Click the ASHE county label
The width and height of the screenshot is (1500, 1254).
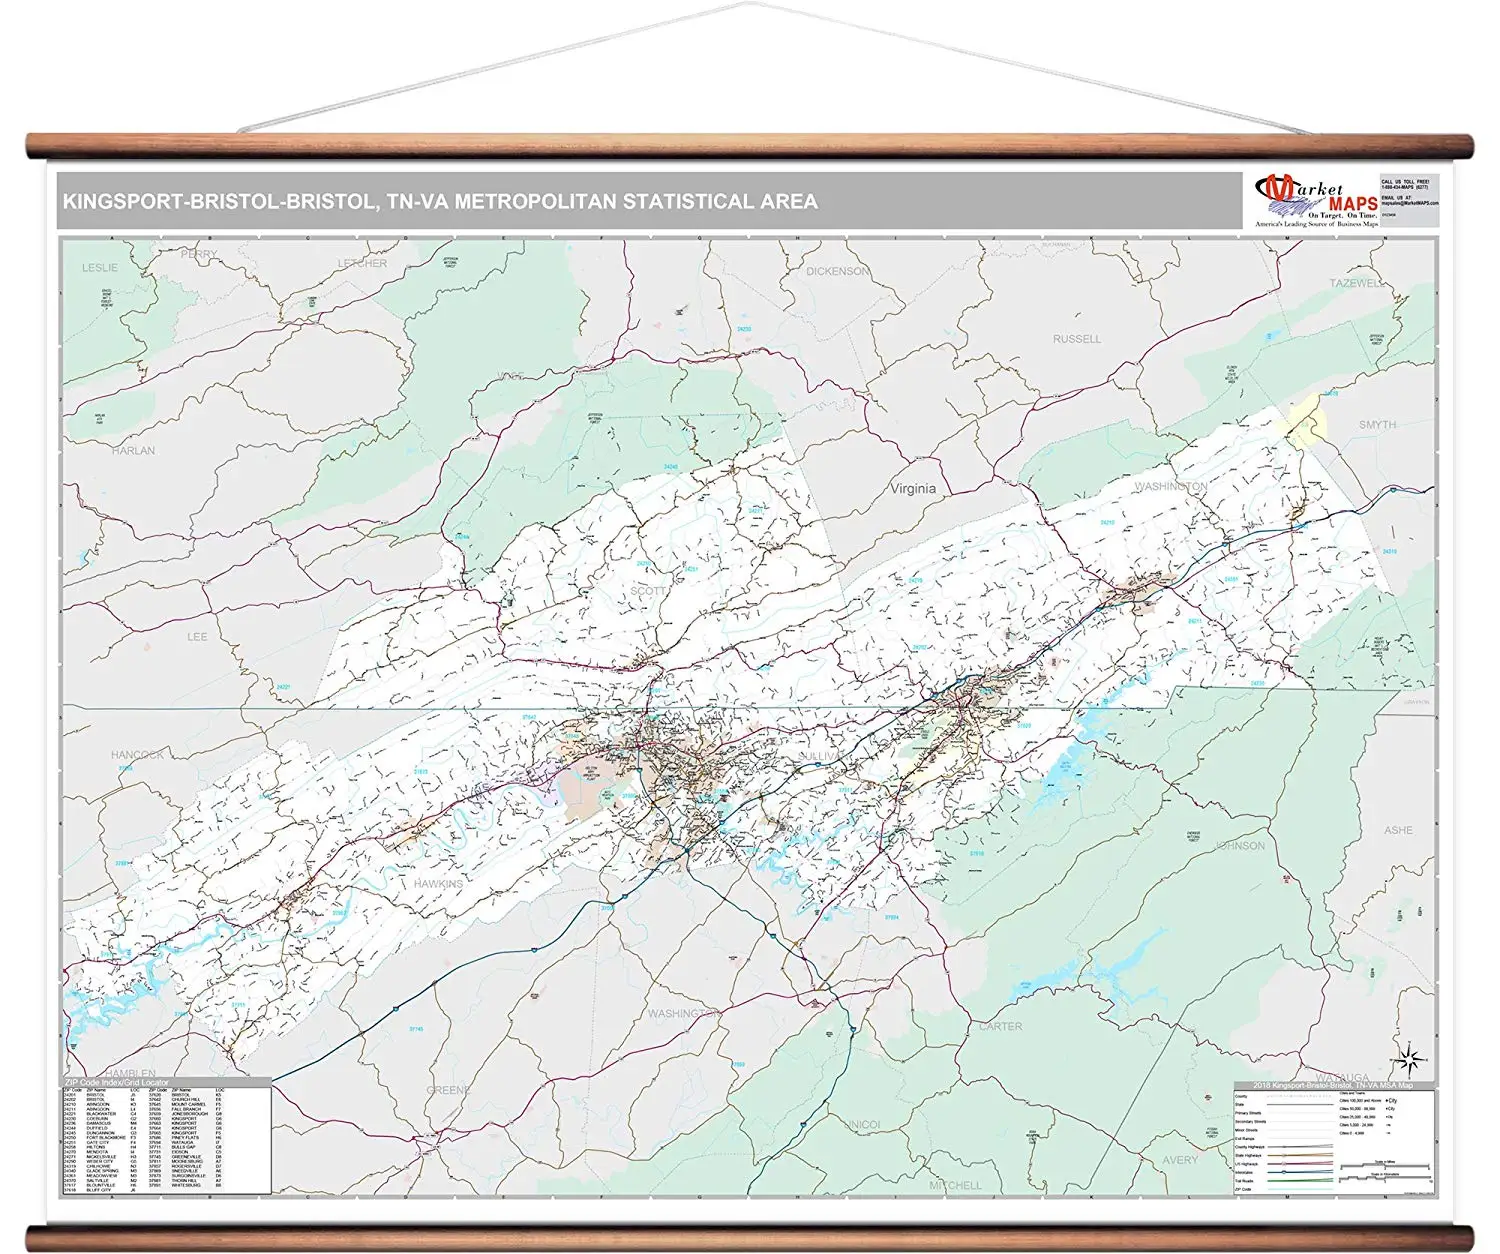1398,830
